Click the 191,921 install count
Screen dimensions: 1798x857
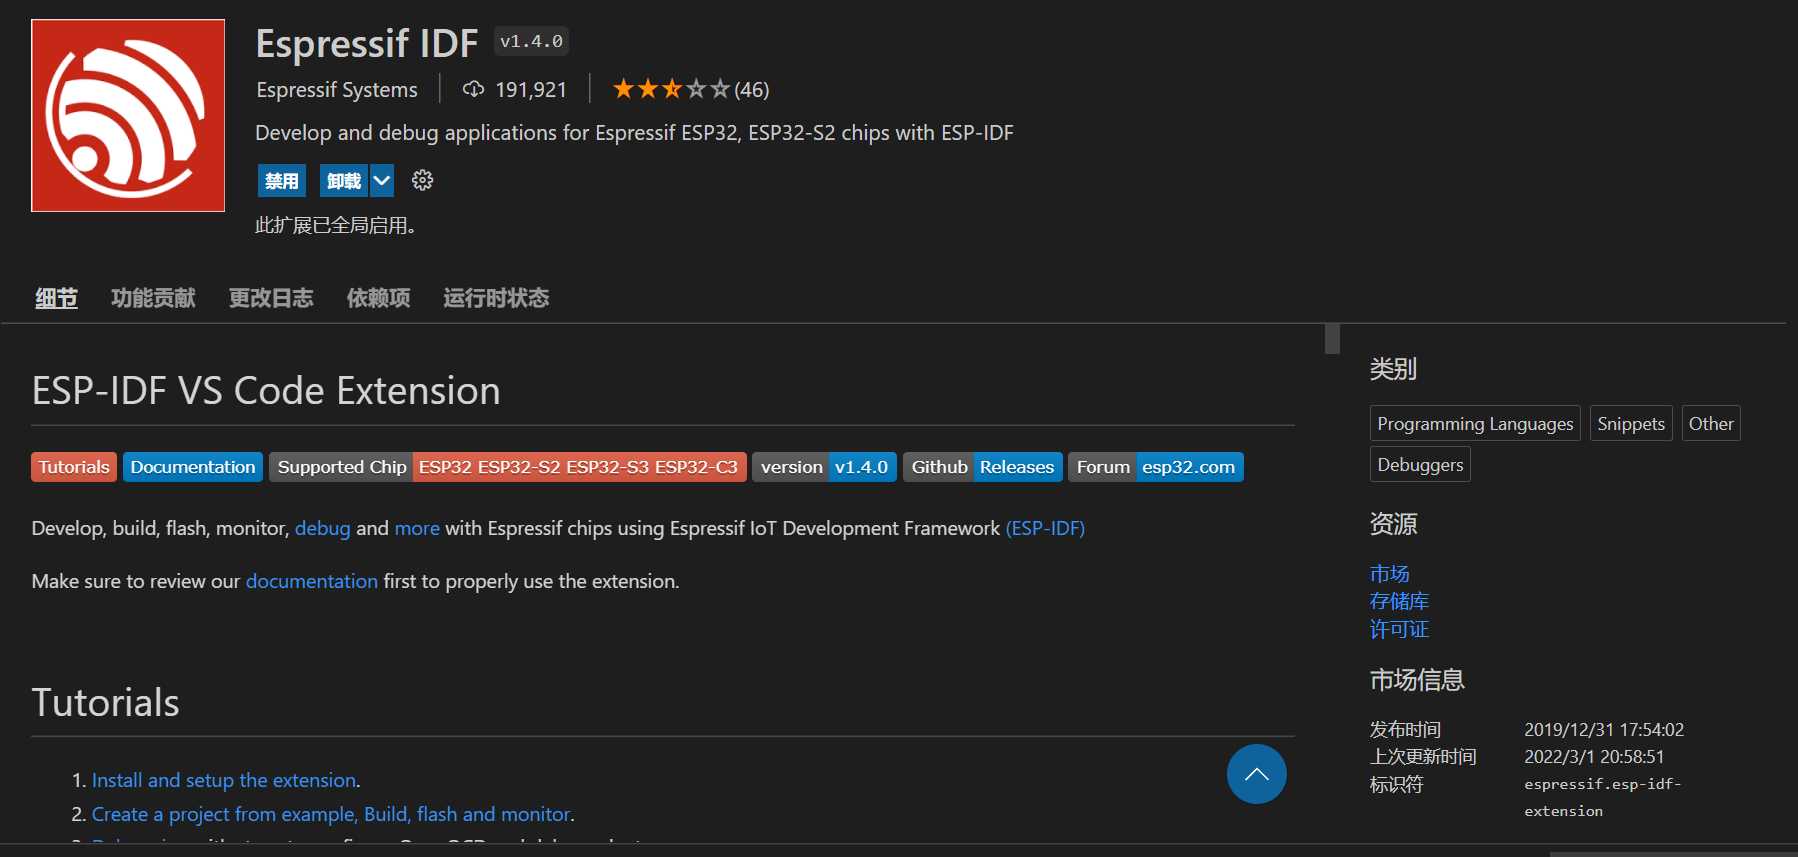coord(531,90)
